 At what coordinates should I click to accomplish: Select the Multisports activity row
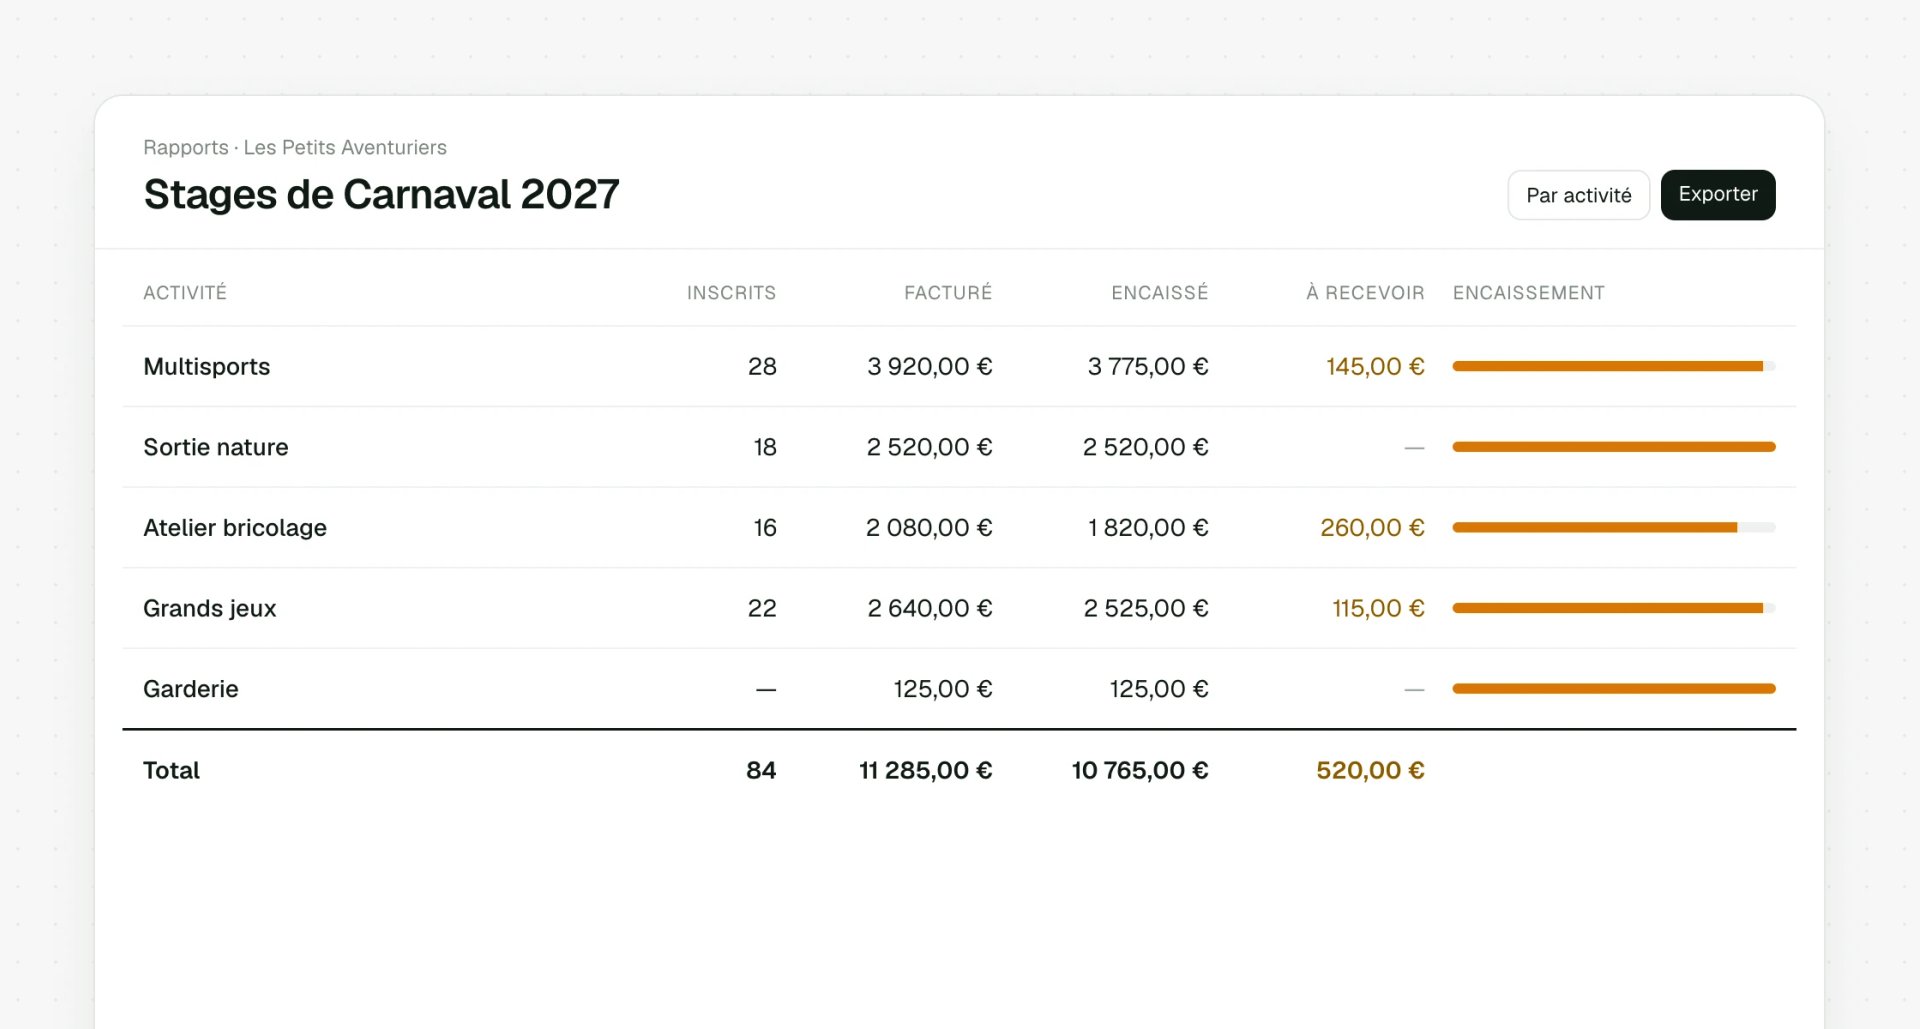(x=959, y=367)
